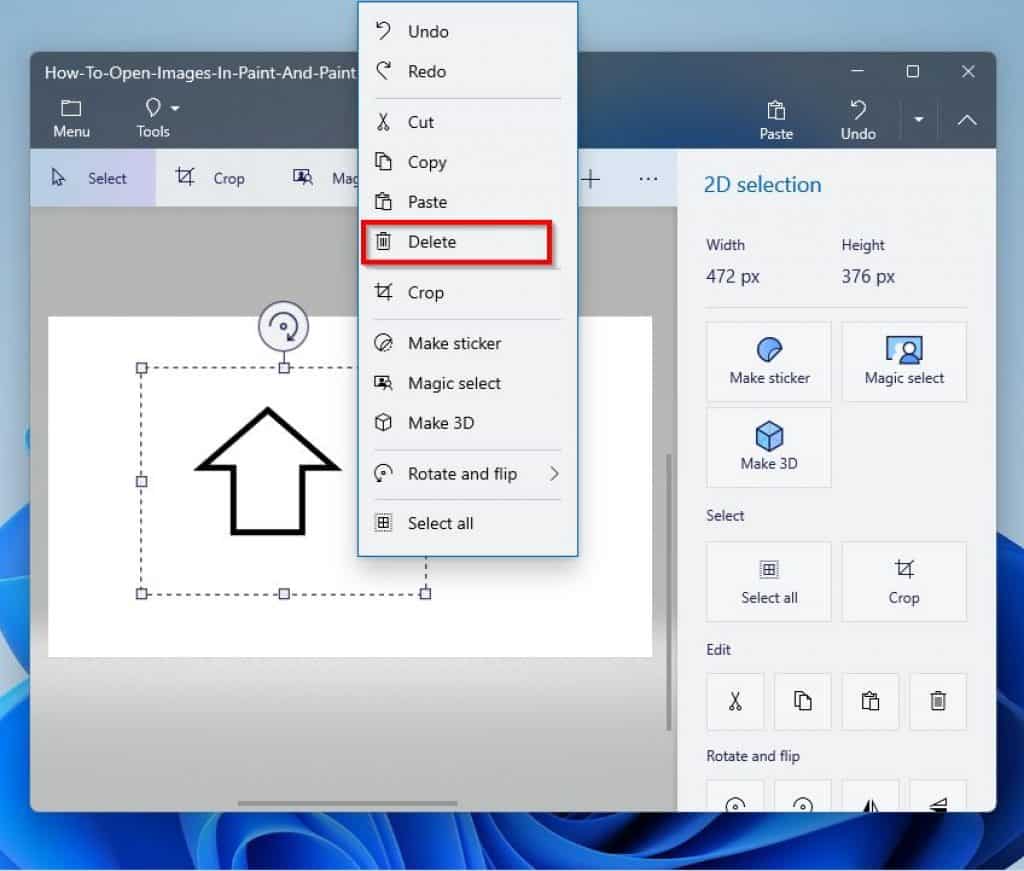
Task: Maximize the Paint 3D window
Action: [x=913, y=71]
